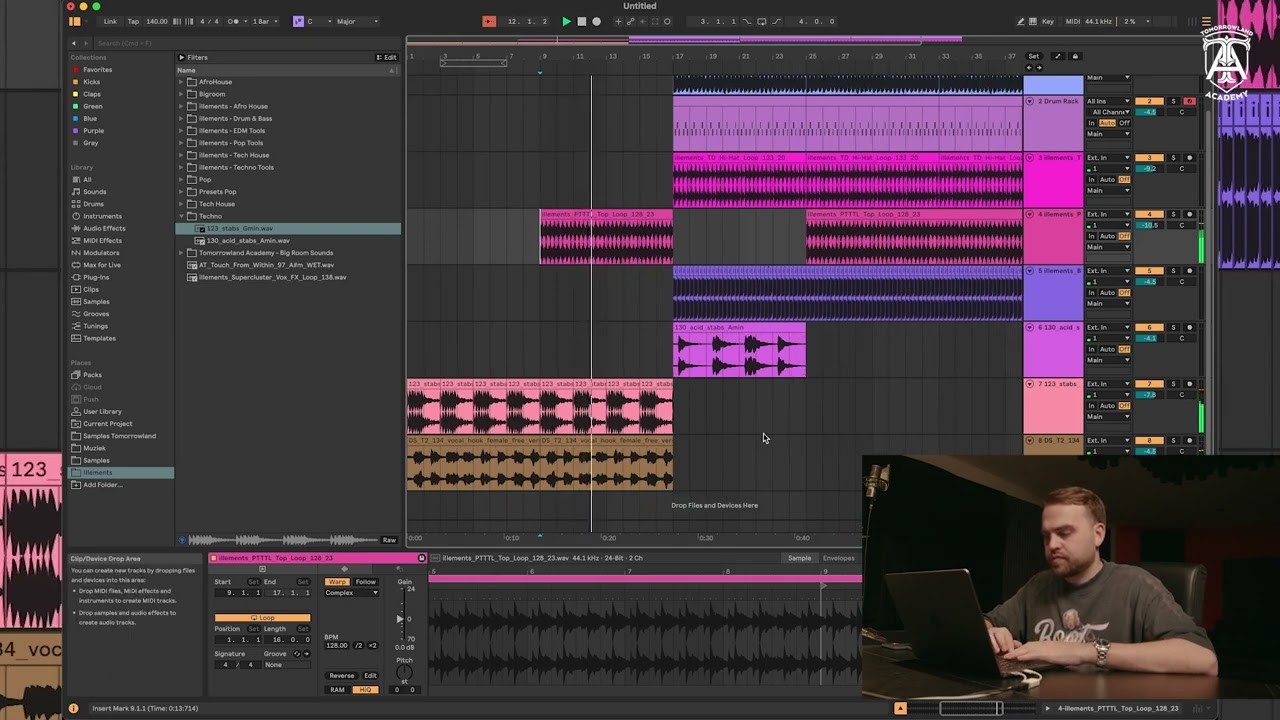Image resolution: width=1280 pixels, height=720 pixels.
Task: Click the browser Edit button
Action: 387,57
